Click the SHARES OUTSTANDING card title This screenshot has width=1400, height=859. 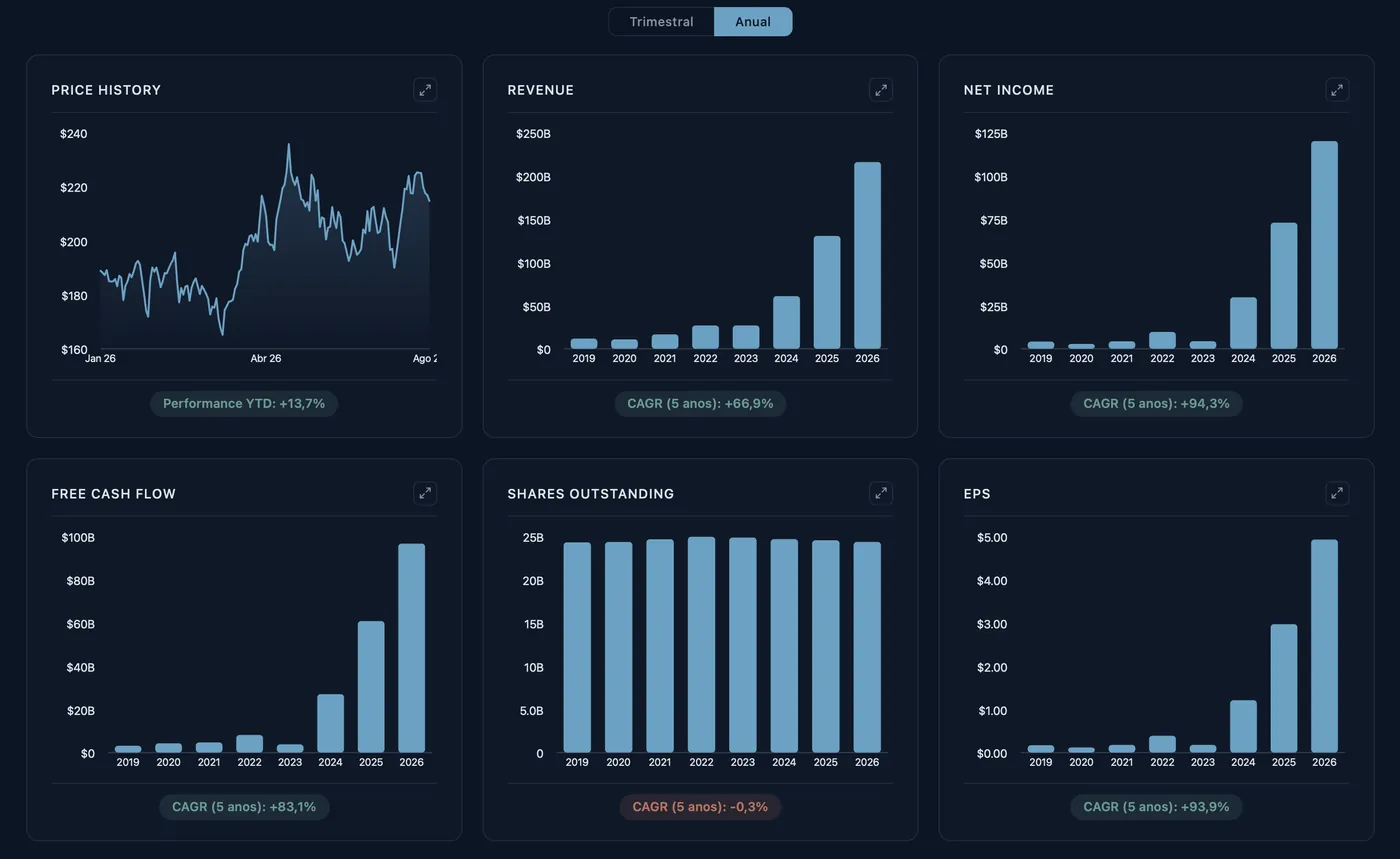point(590,494)
